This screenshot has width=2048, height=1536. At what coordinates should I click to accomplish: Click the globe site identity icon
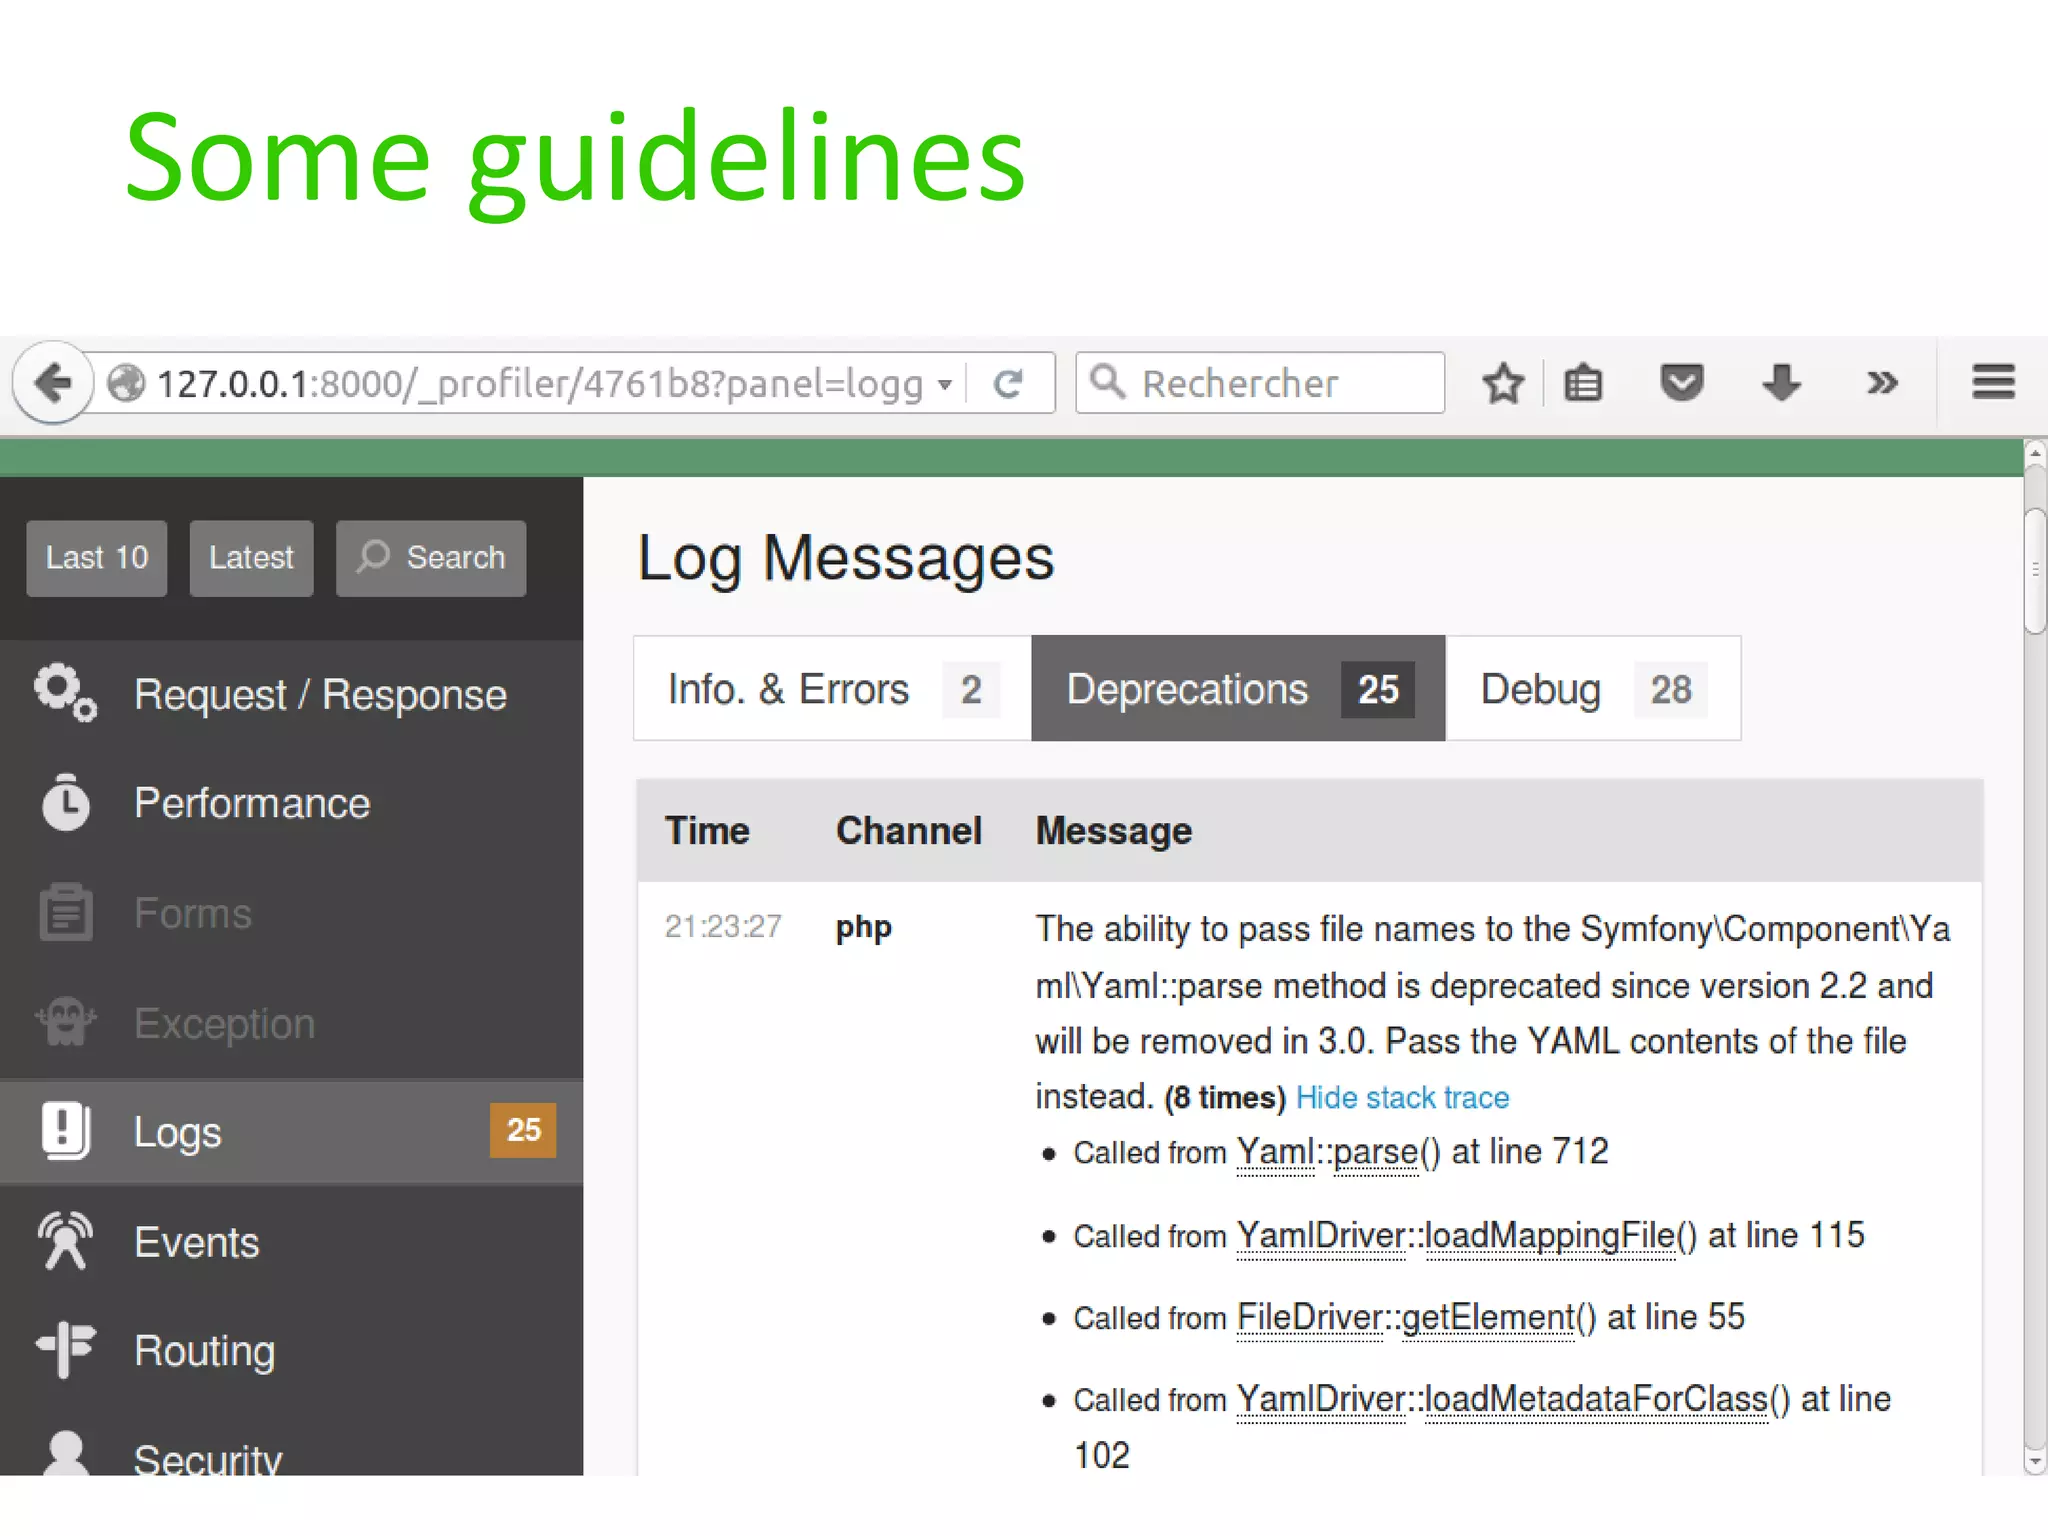pyautogui.click(x=126, y=383)
